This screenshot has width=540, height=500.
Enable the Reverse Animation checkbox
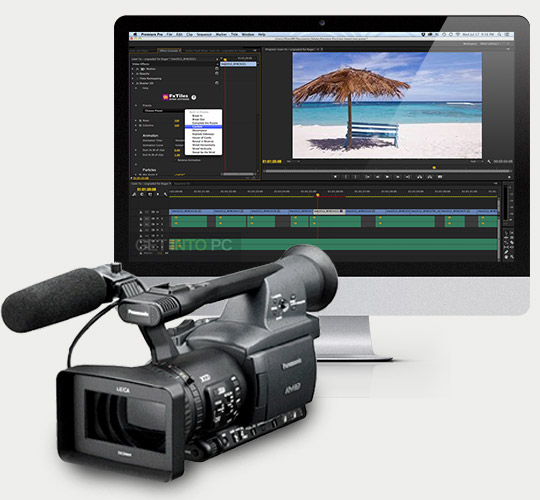pyautogui.click(x=176, y=160)
